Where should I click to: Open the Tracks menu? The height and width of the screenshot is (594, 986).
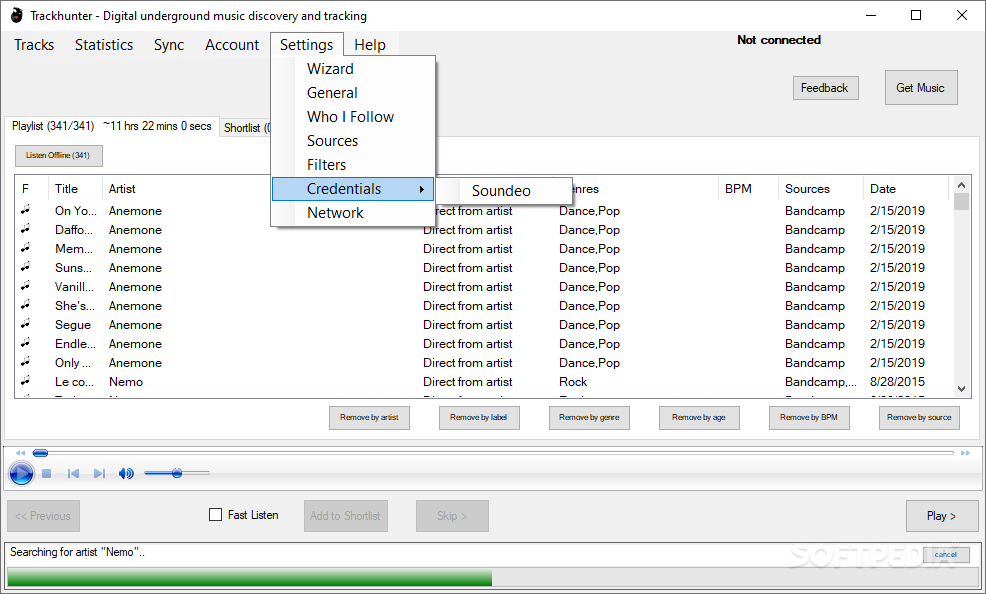point(34,45)
